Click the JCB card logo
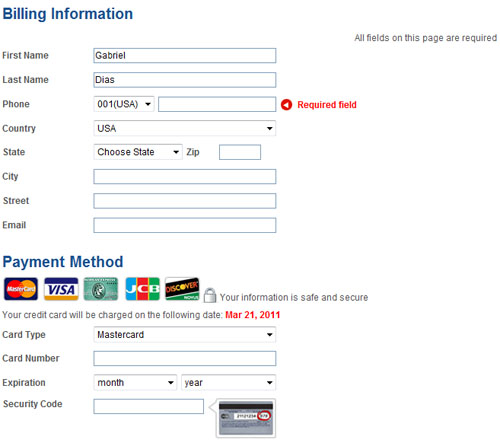The image size is (500, 446). point(143,289)
